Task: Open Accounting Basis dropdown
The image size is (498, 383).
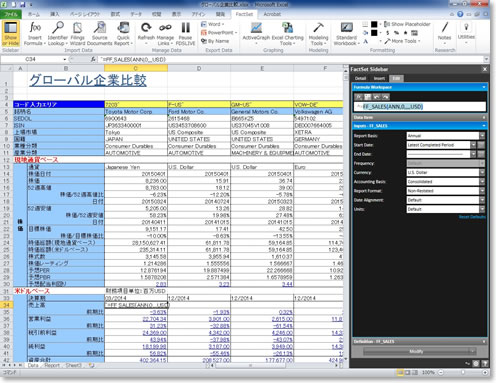Action: (x=482, y=181)
